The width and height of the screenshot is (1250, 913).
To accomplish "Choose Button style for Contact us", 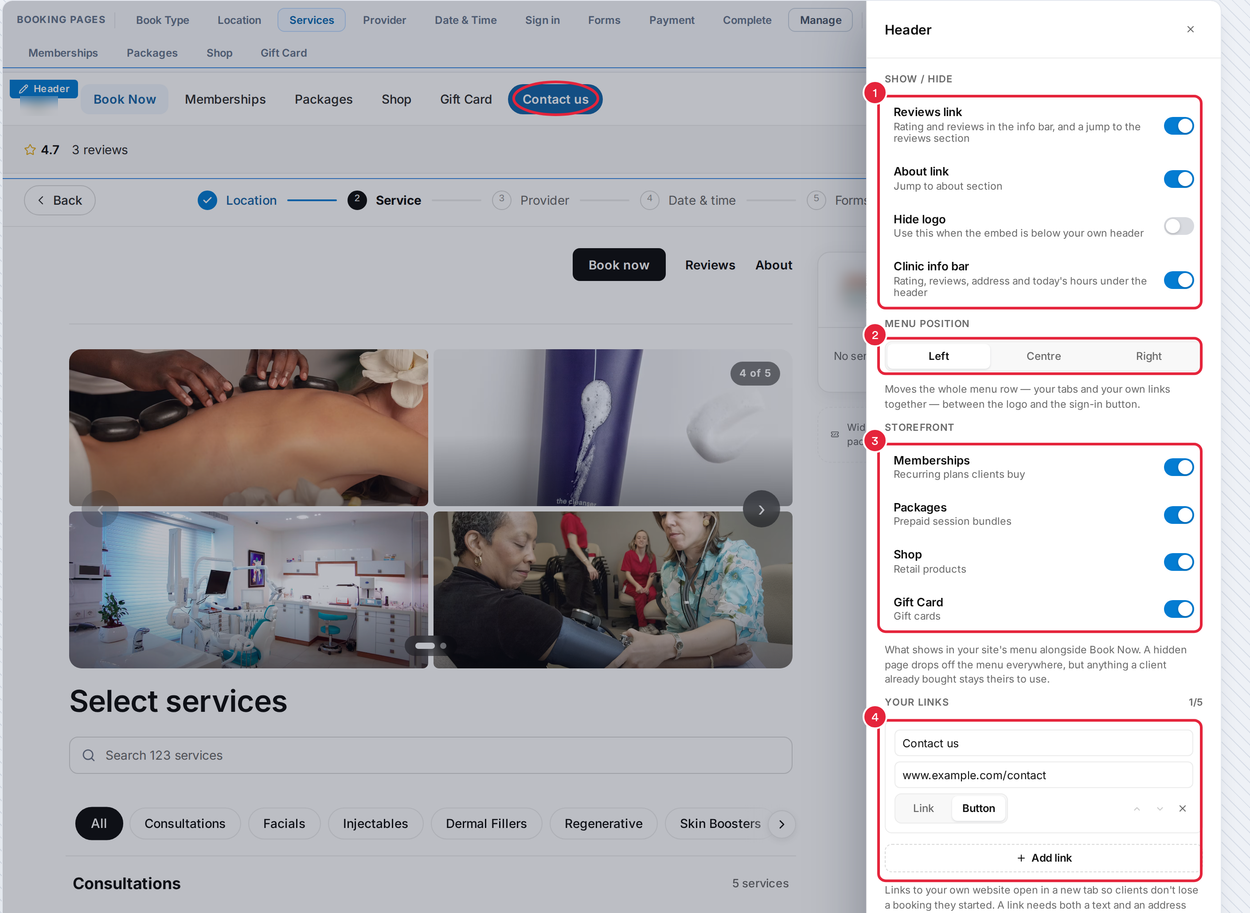I will click(x=978, y=809).
